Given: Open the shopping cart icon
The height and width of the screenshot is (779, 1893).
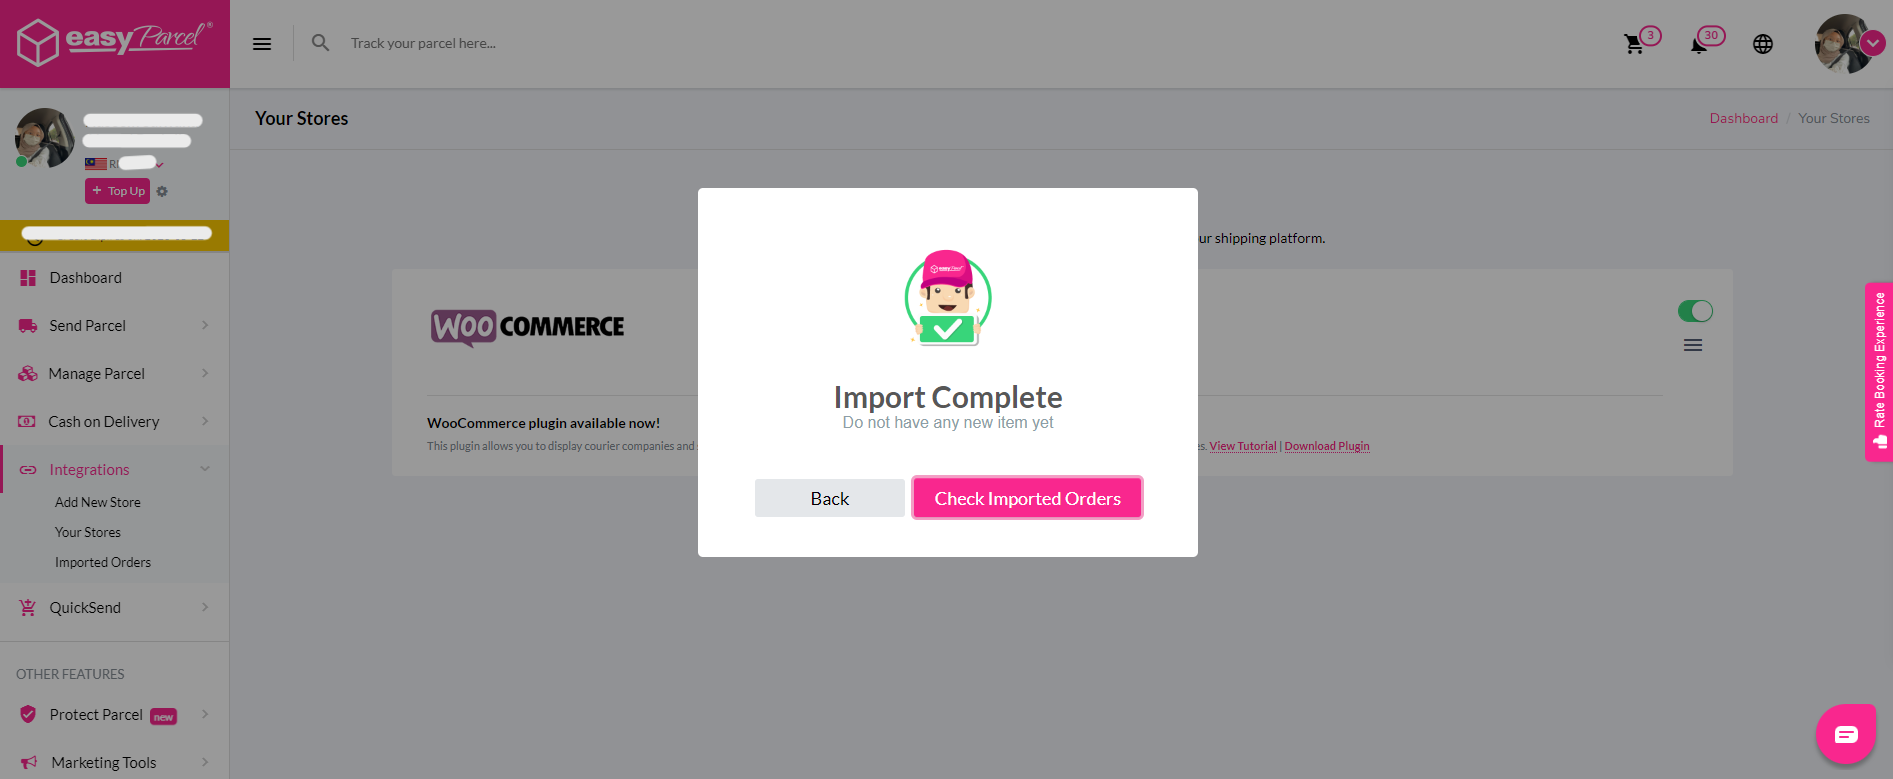Looking at the screenshot, I should coord(1634,44).
